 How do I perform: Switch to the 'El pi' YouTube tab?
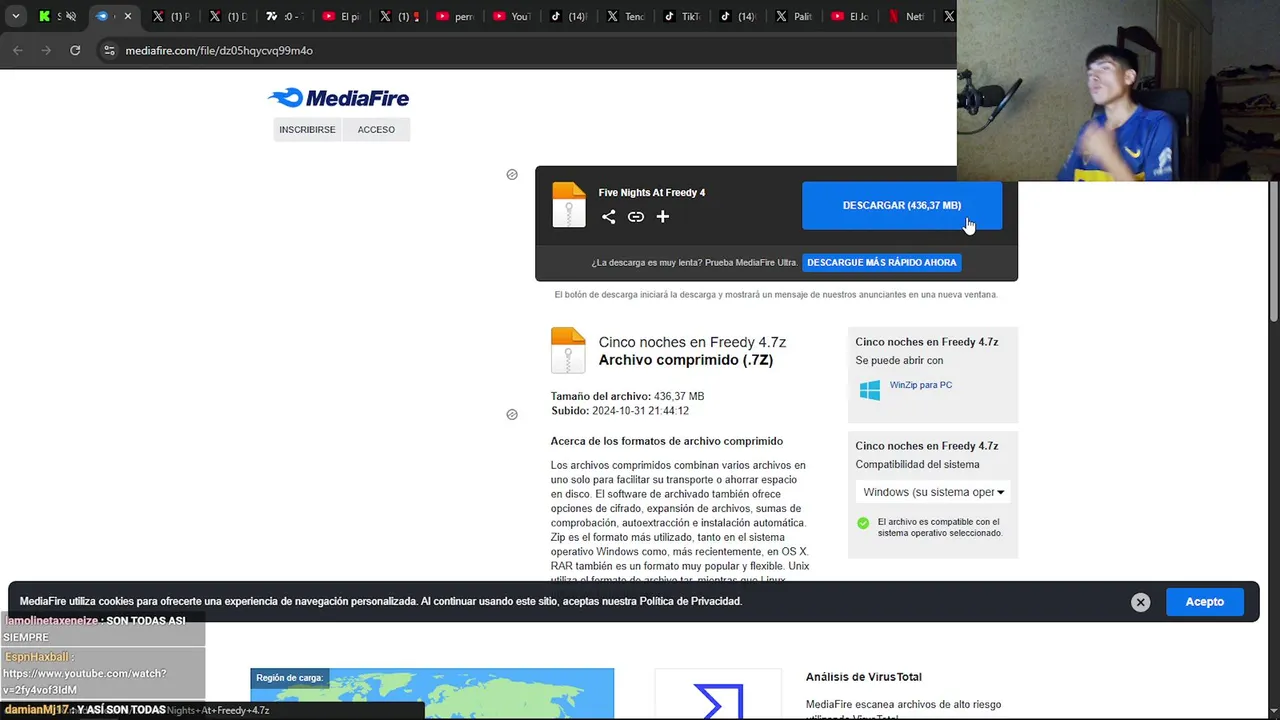[x=340, y=16]
